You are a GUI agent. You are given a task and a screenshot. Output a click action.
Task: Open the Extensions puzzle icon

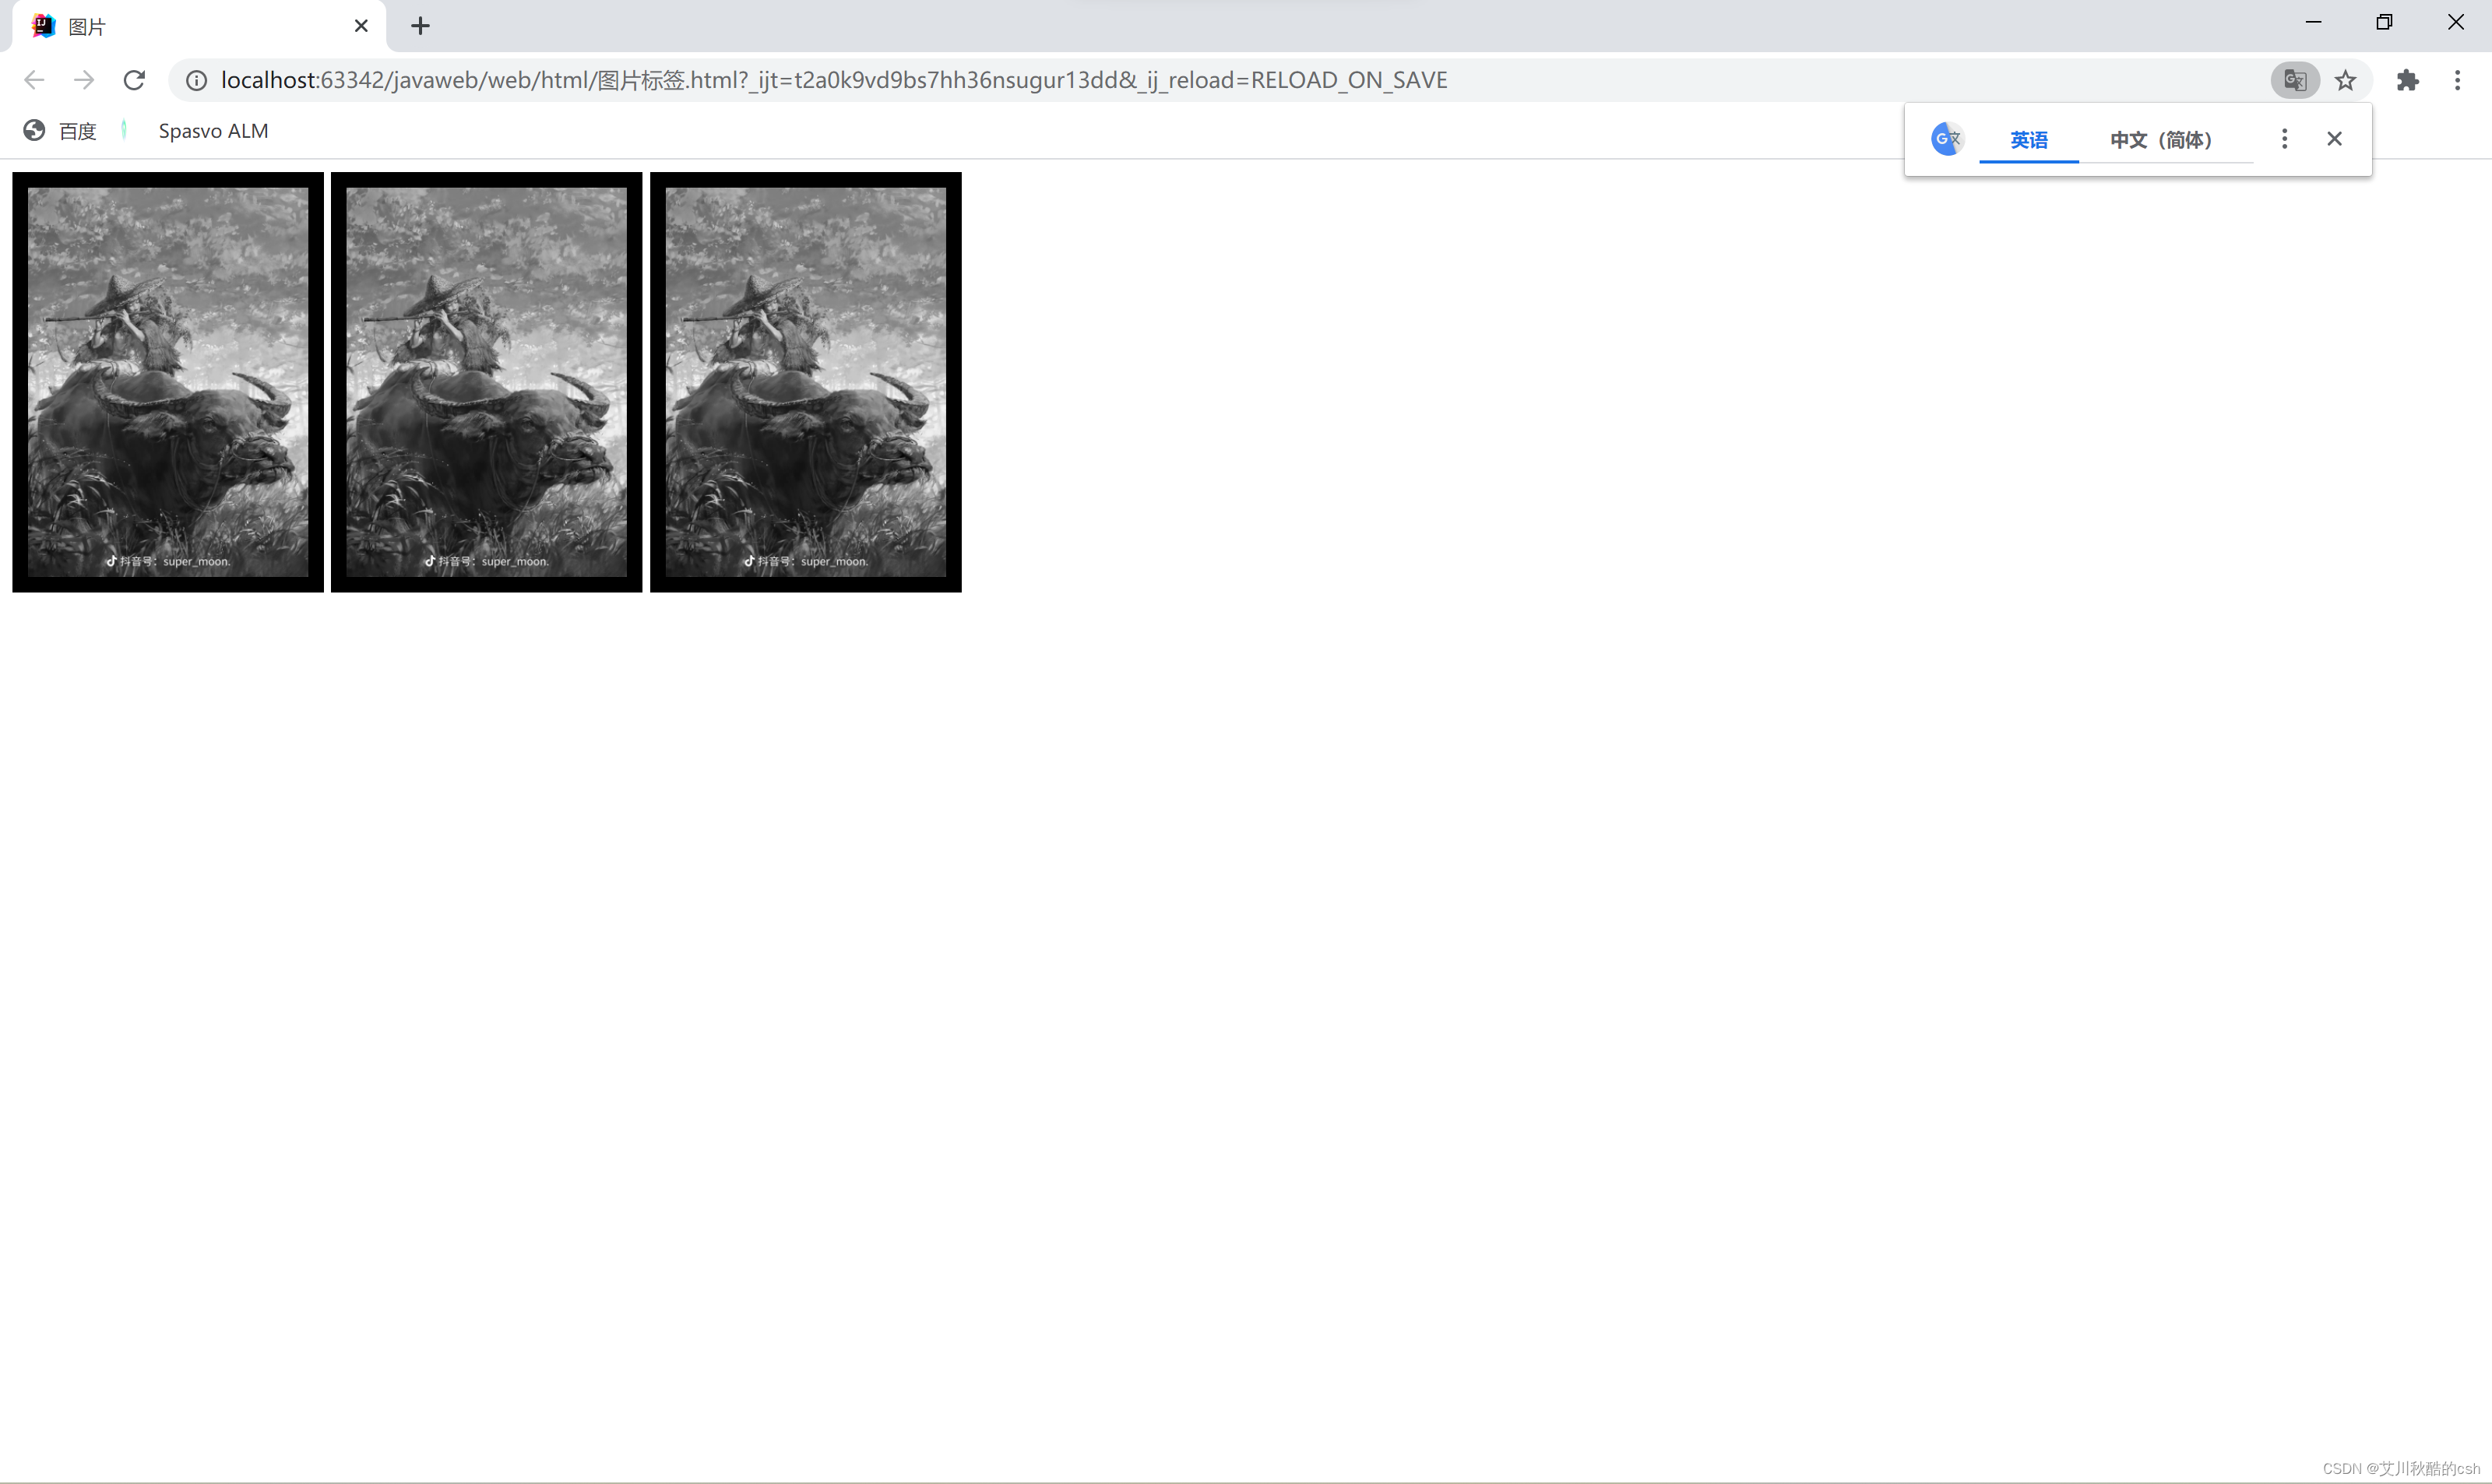tap(2407, 80)
